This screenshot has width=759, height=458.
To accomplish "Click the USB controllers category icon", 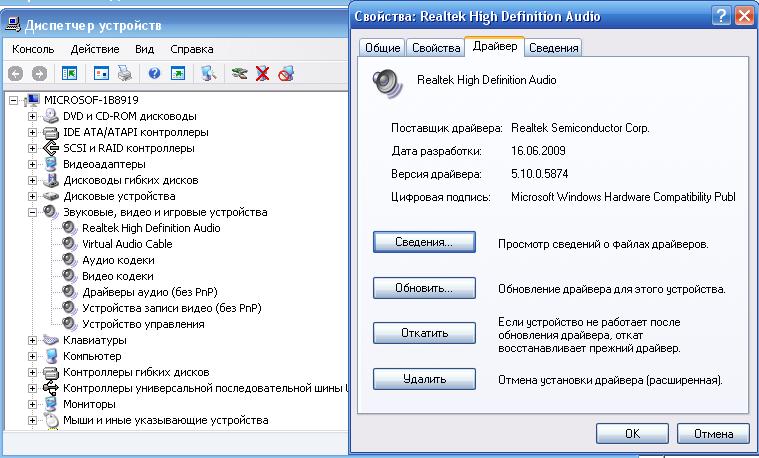I will [50, 388].
